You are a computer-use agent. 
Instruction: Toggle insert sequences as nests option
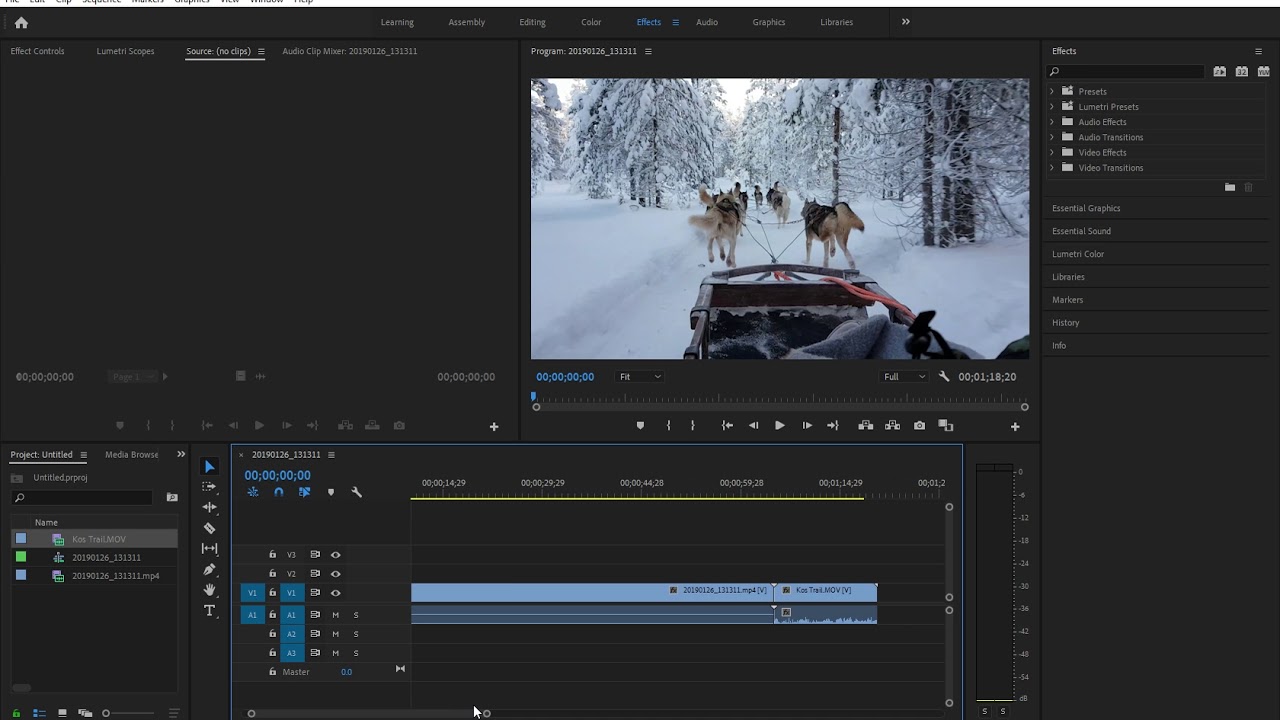[253, 492]
